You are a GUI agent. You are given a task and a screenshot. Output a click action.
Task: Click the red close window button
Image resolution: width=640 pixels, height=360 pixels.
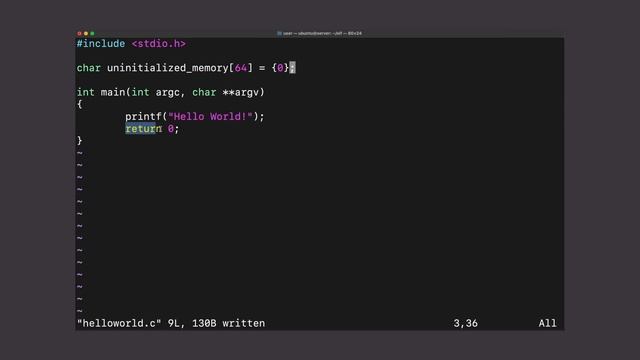pyautogui.click(x=79, y=33)
